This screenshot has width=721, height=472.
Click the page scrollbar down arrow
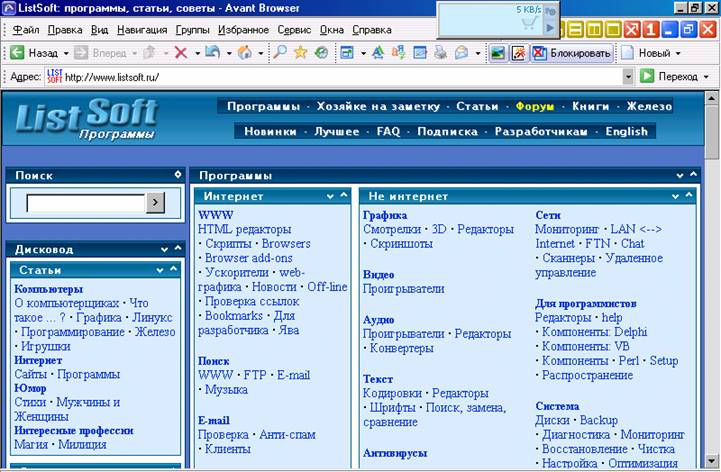point(711,460)
